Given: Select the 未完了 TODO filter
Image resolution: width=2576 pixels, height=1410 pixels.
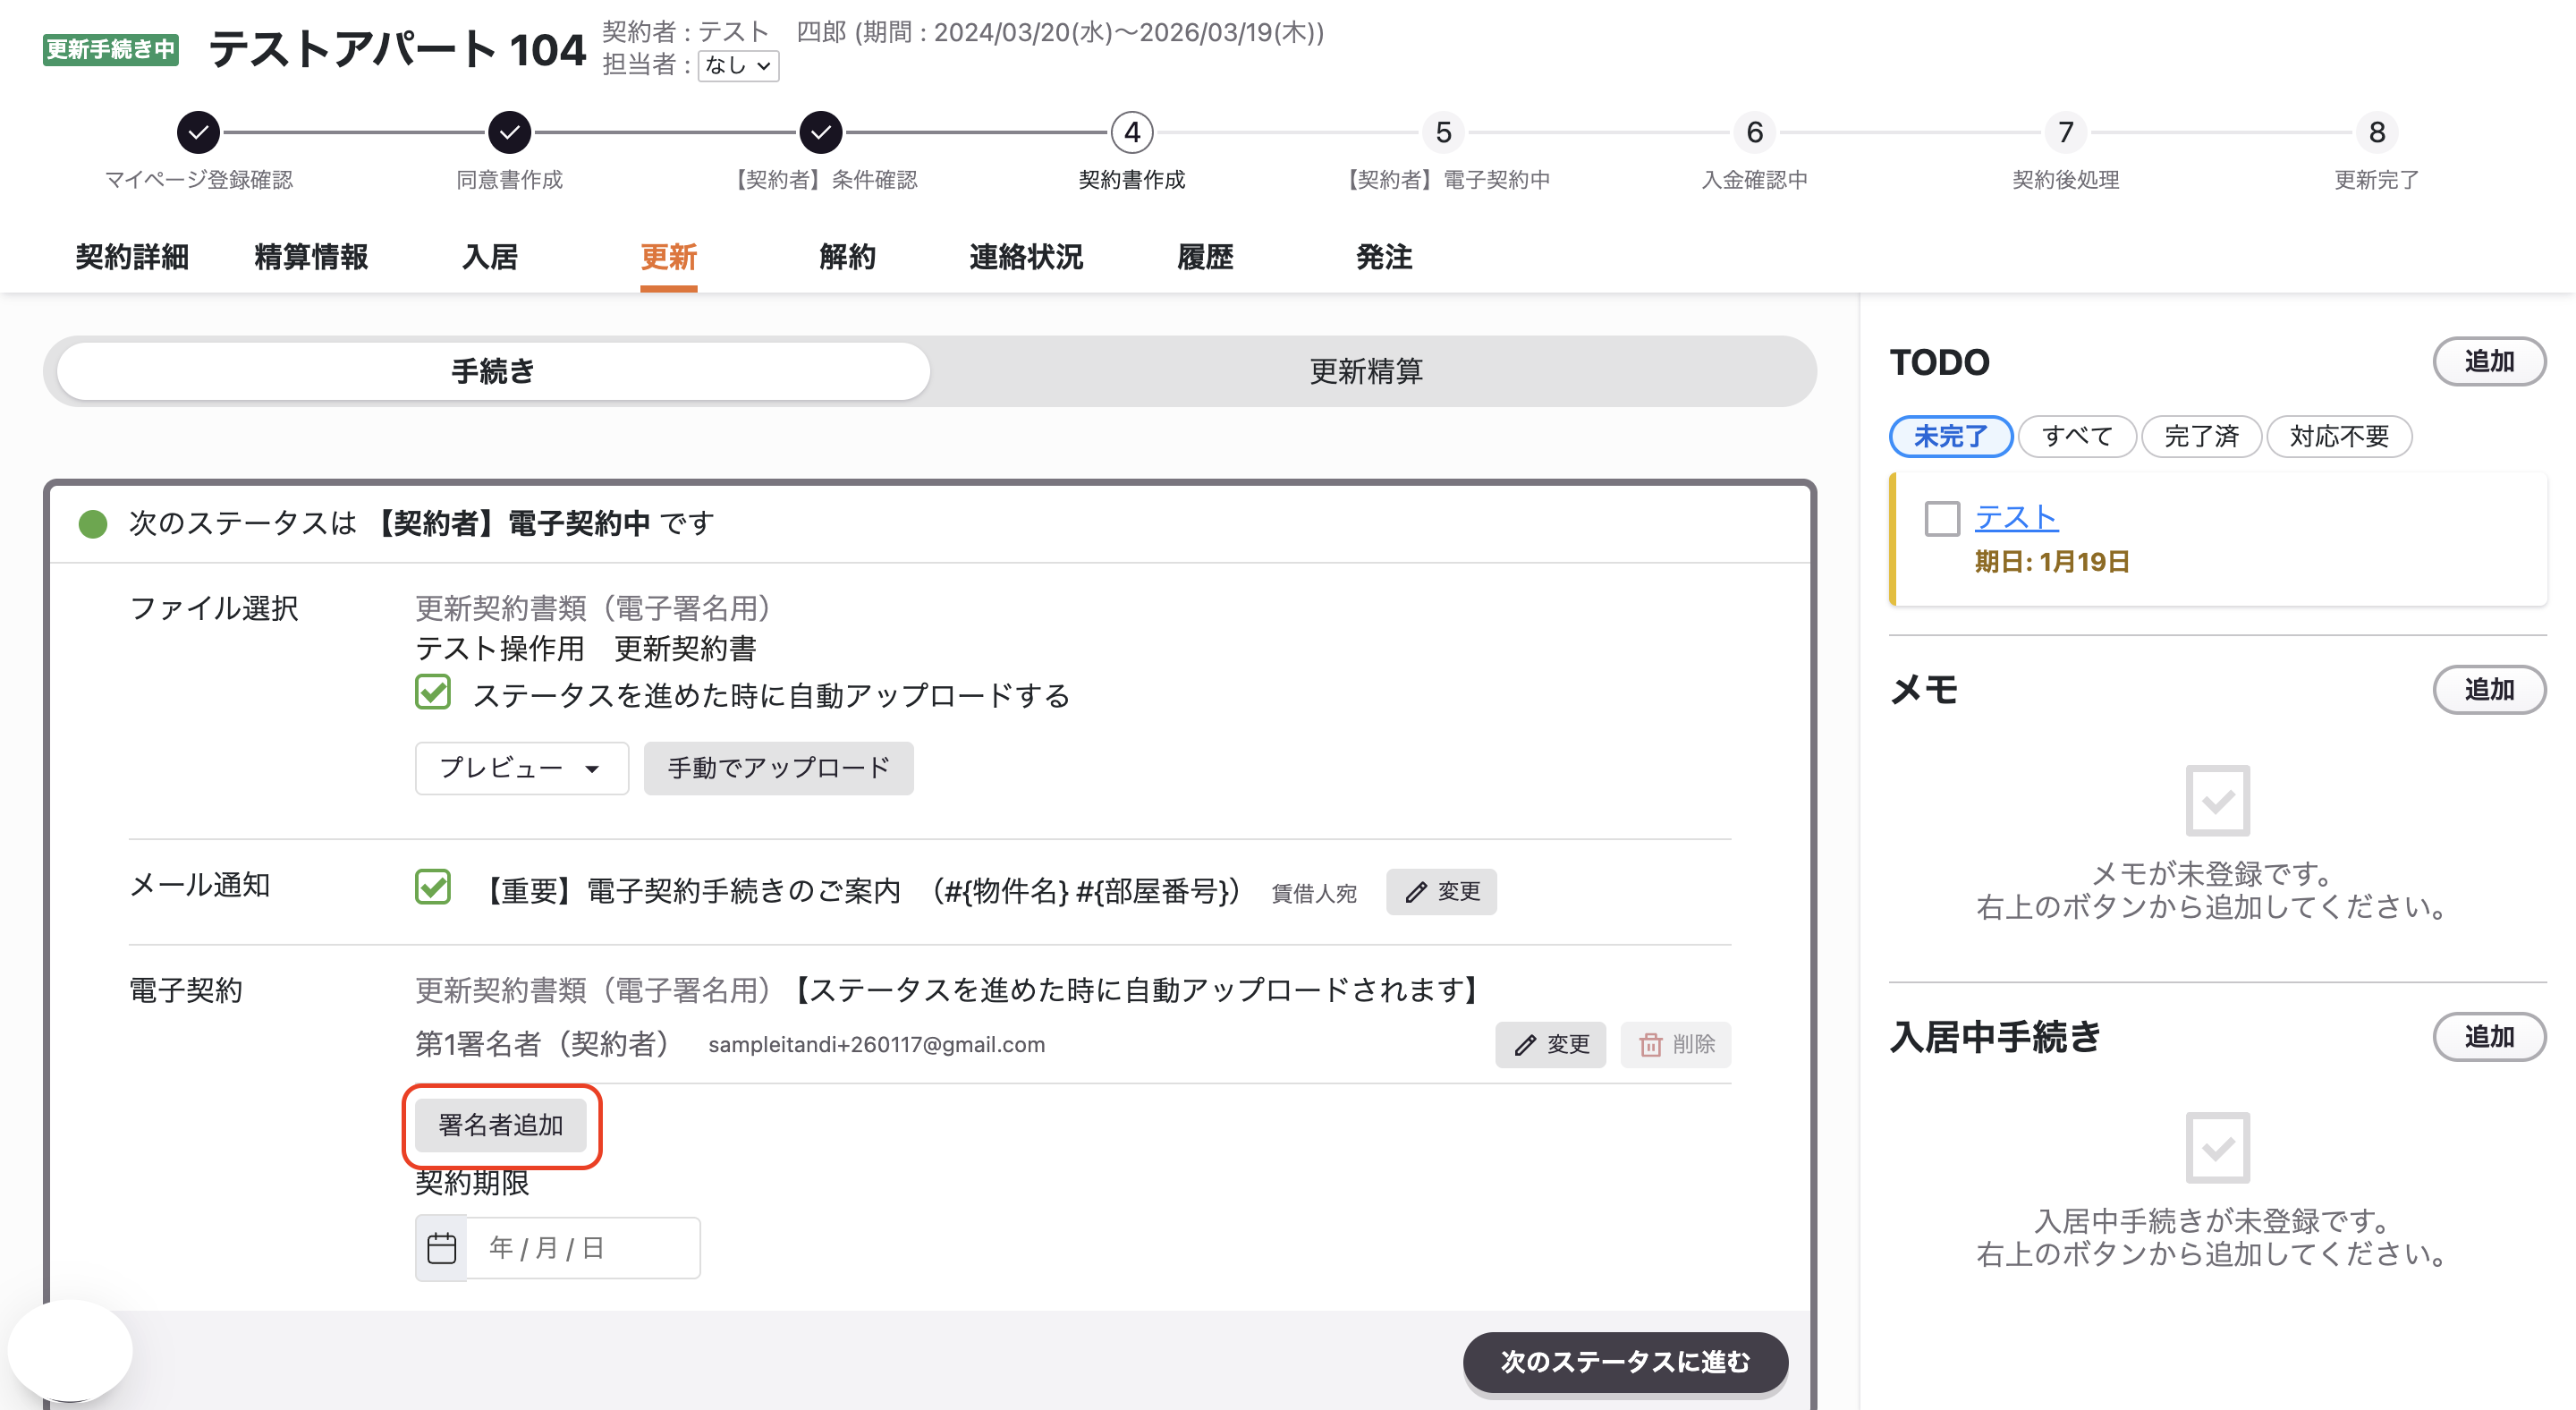Looking at the screenshot, I should click(x=1950, y=436).
